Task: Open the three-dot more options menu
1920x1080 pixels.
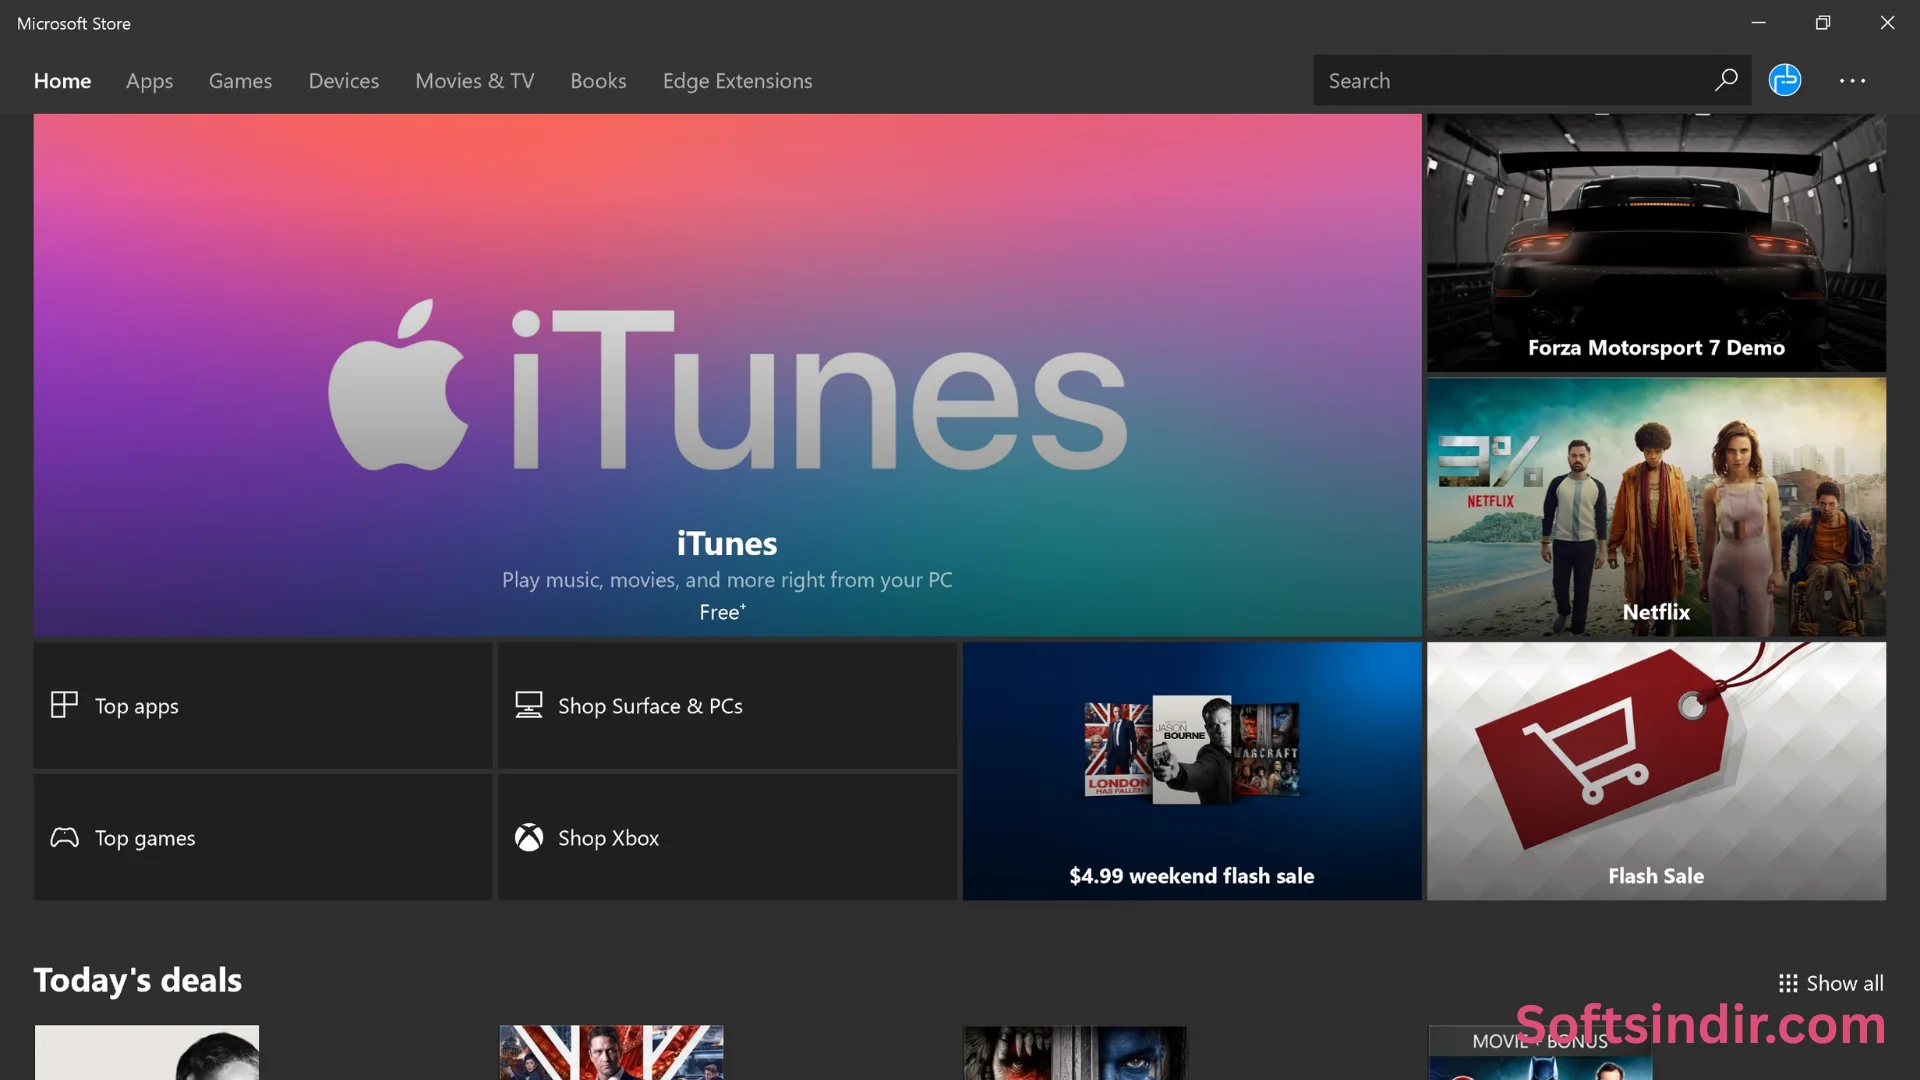Action: tap(1852, 81)
